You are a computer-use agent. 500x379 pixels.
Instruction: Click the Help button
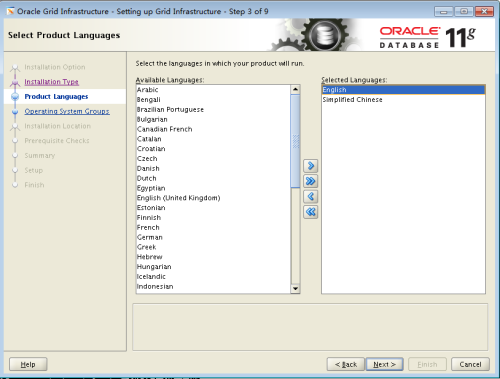(28, 364)
